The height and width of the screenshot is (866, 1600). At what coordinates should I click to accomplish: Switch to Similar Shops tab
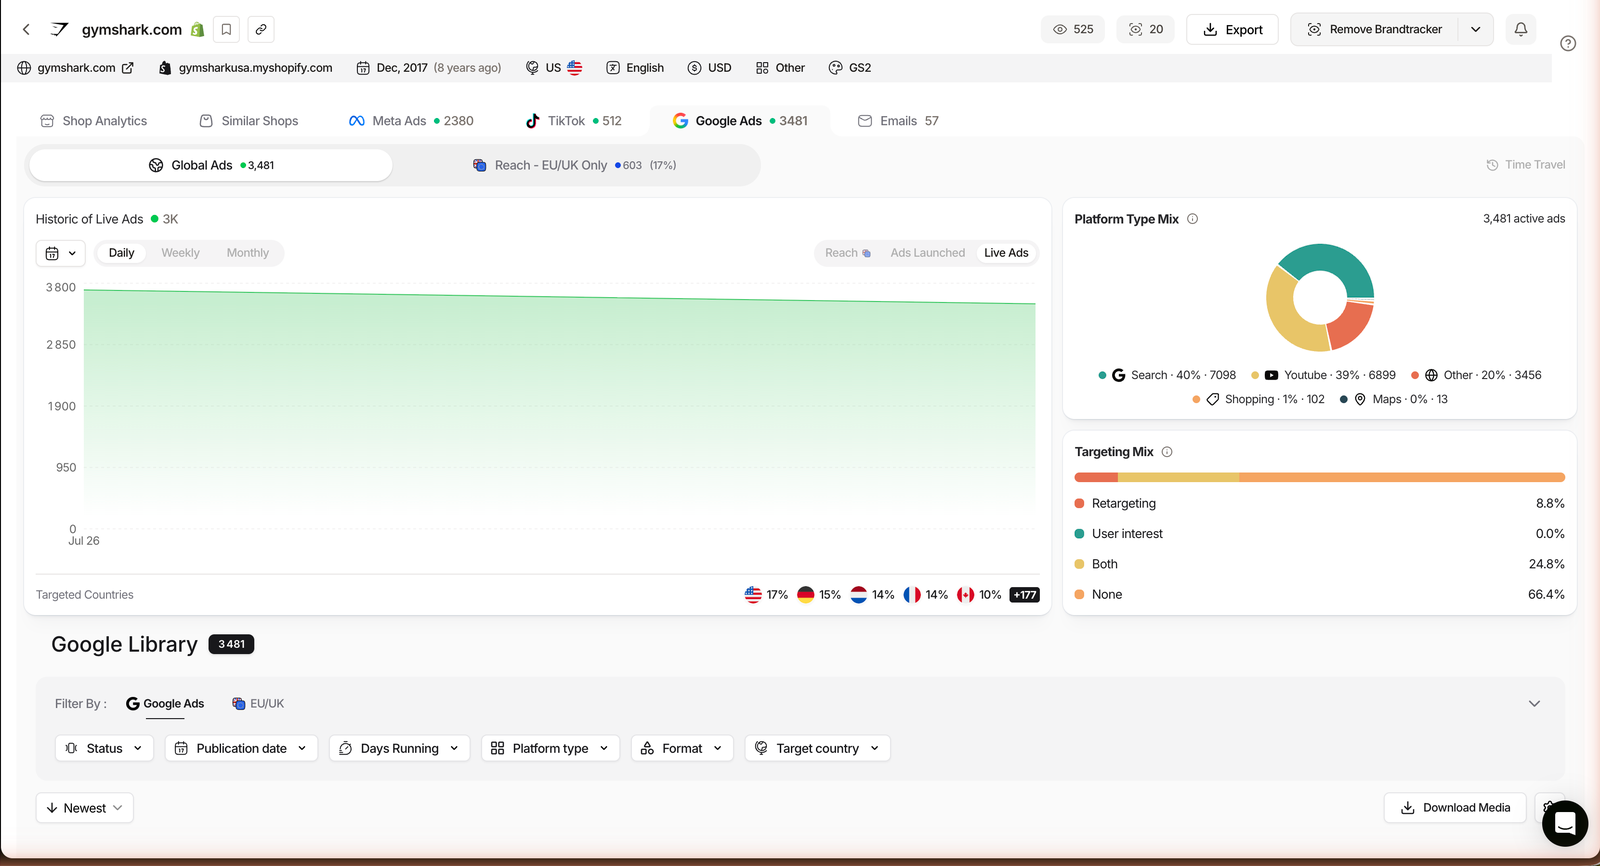[249, 121]
